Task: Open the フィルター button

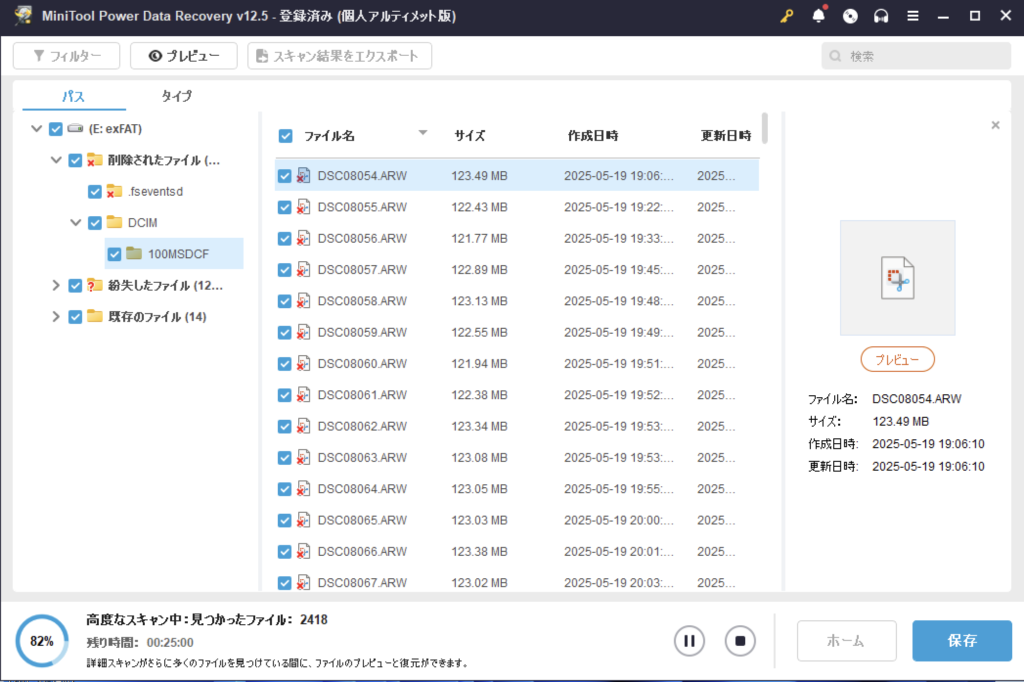Action: pos(67,56)
